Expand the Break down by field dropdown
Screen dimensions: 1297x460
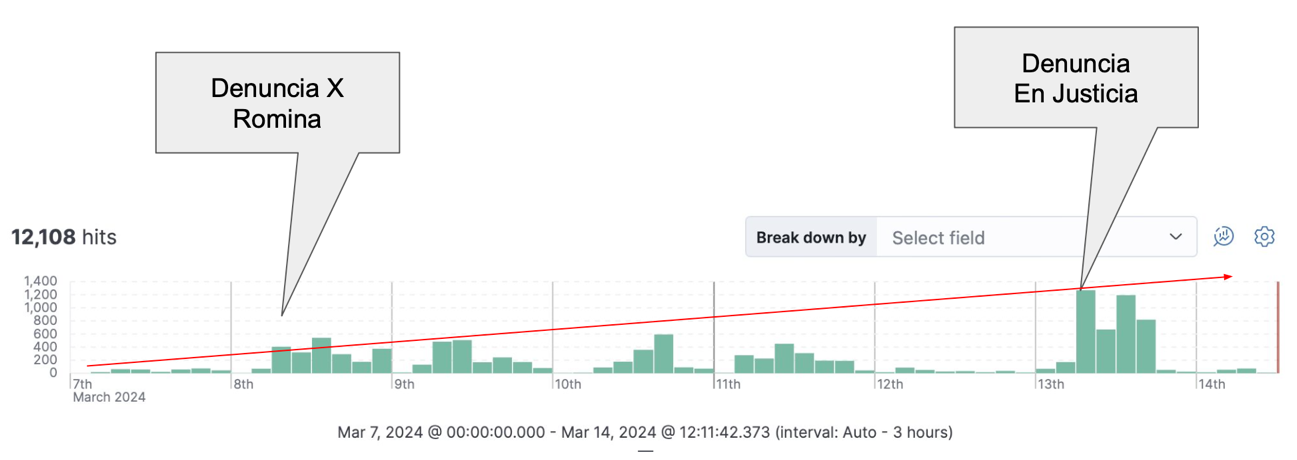pos(1035,237)
